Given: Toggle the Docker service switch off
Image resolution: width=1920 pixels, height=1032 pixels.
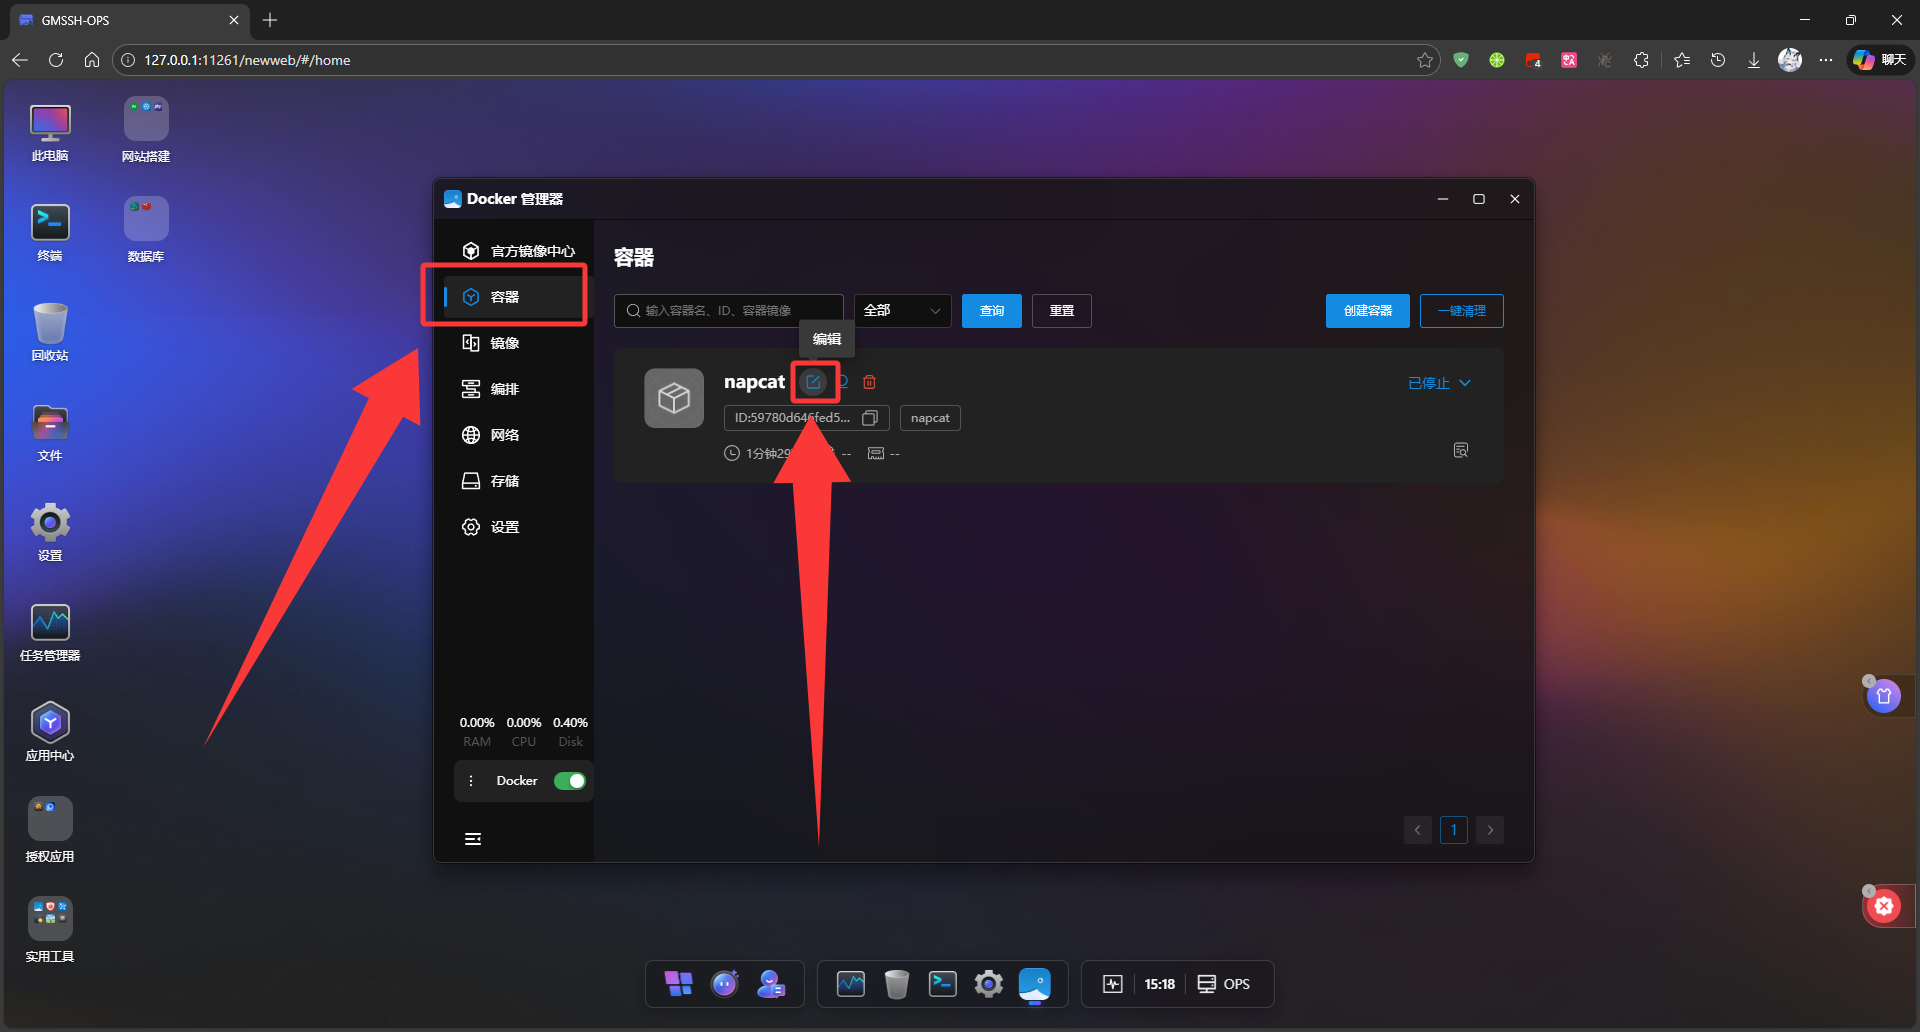Looking at the screenshot, I should 570,781.
